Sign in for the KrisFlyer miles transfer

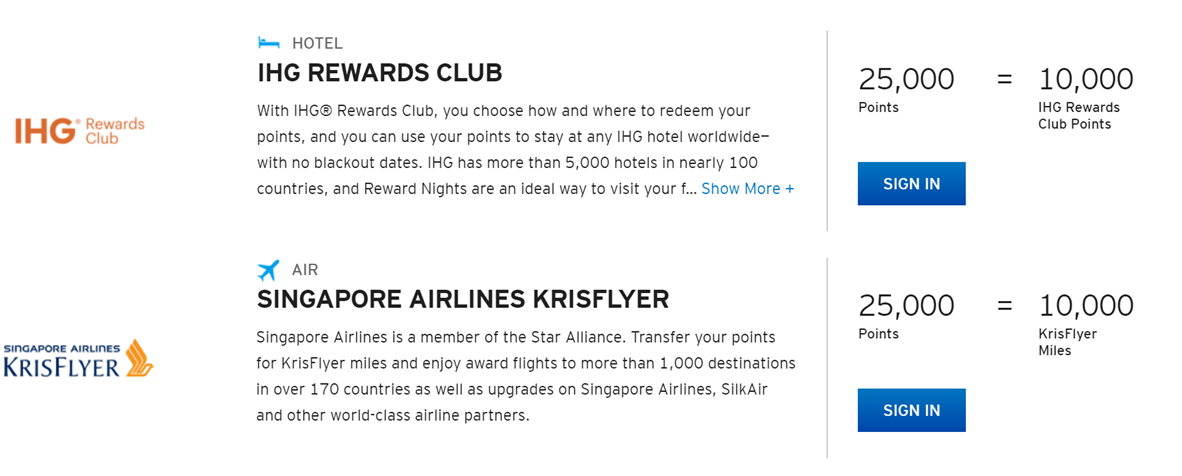(x=911, y=410)
